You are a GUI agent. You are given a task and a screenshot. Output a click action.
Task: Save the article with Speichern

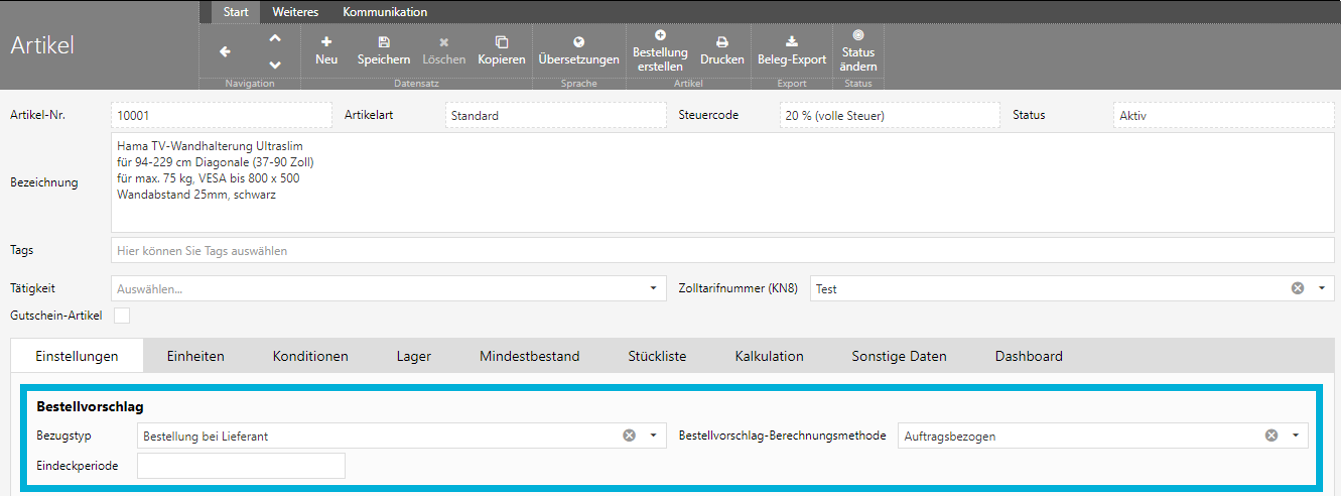pyautogui.click(x=384, y=51)
